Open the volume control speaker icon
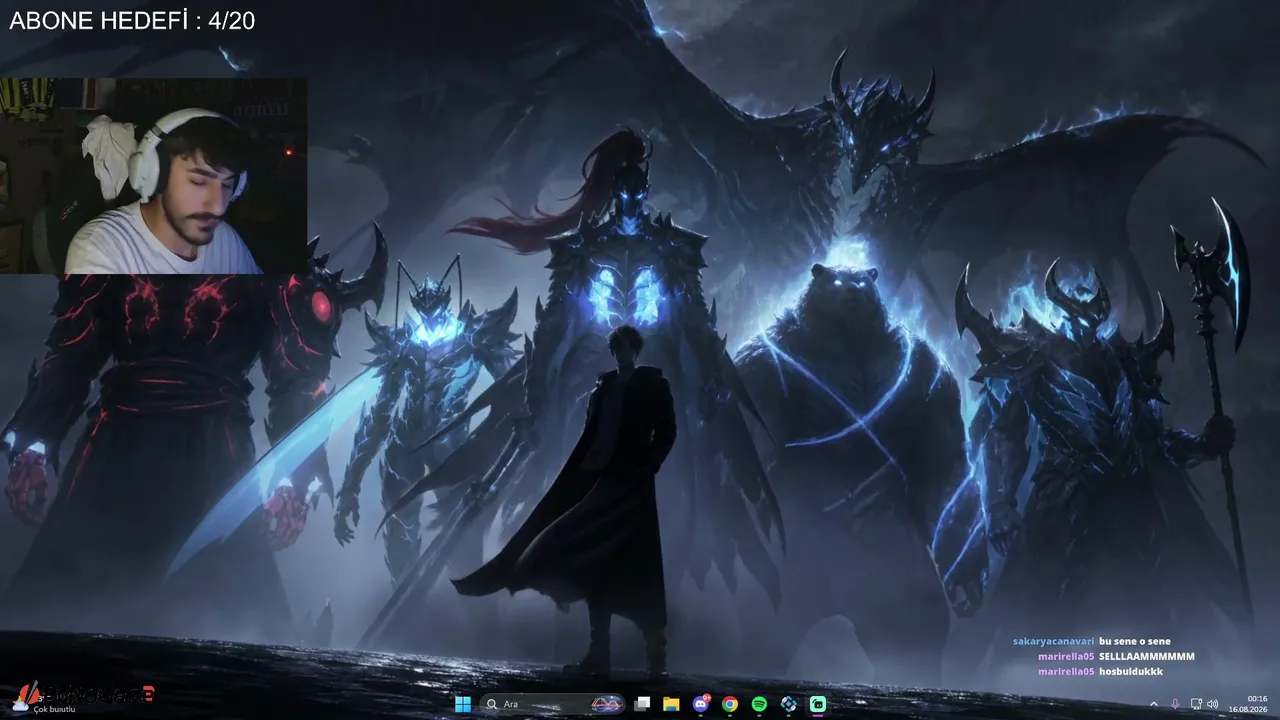1280x720 pixels. tap(1212, 704)
